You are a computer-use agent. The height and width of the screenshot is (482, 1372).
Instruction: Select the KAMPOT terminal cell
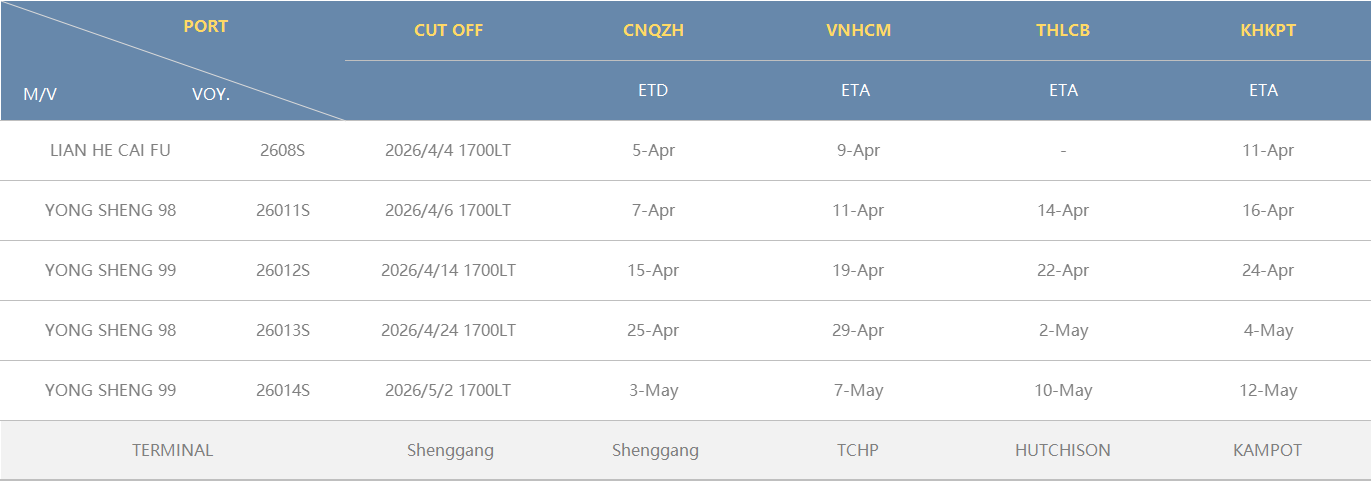(x=1267, y=450)
